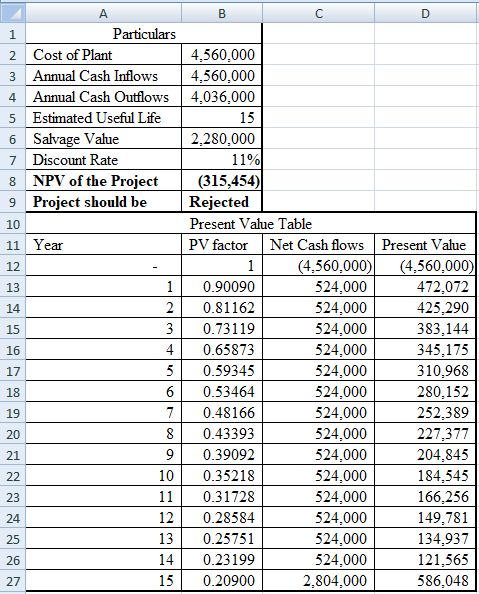This screenshot has width=479, height=594.
Task: Select the PV factor heading cell
Action: point(222,245)
